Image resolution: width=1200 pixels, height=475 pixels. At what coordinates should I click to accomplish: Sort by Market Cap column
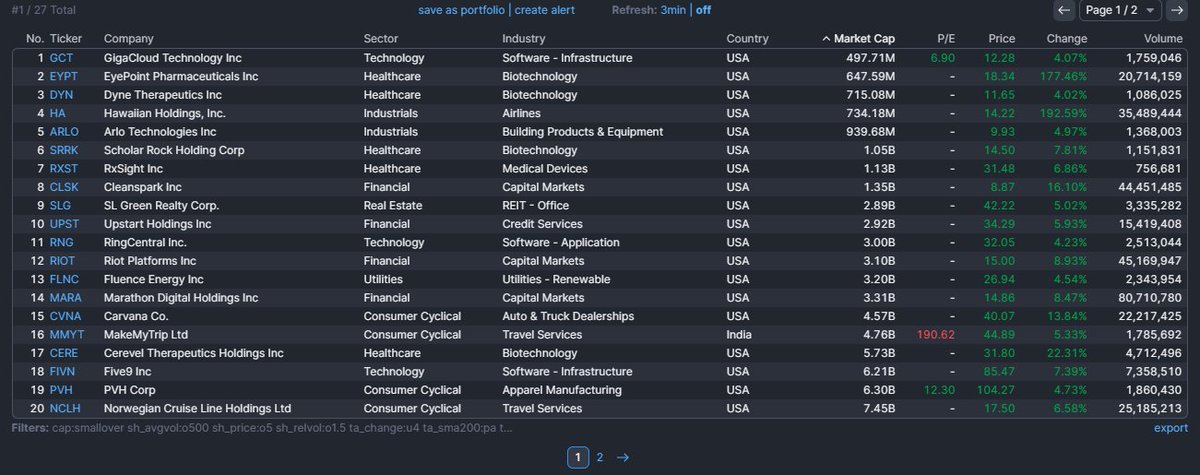[859, 38]
